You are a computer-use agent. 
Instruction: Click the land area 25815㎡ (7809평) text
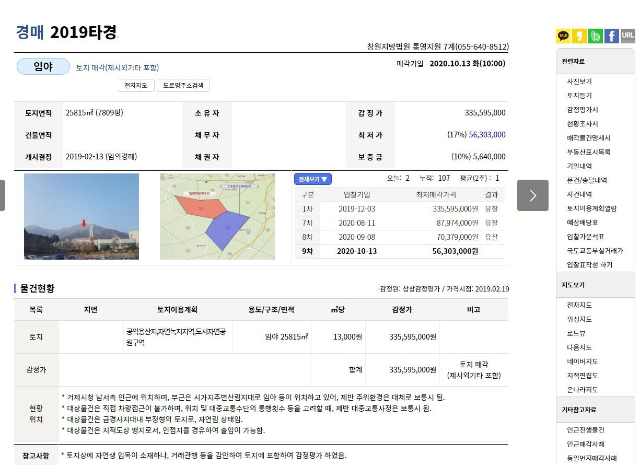94,112
